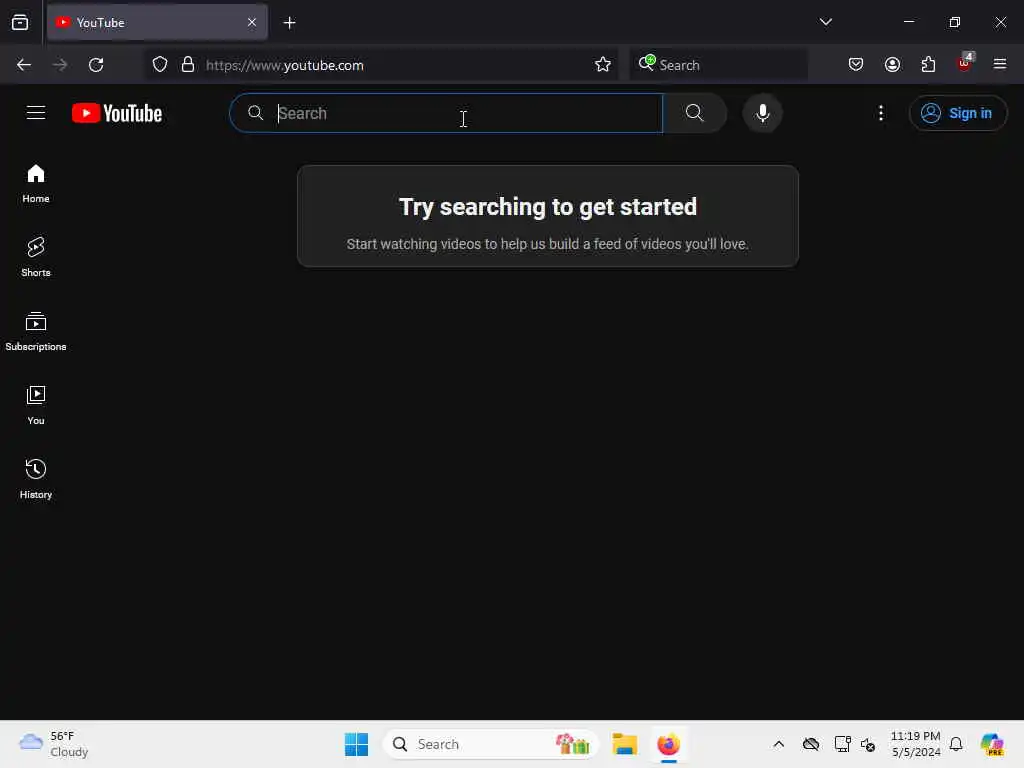Click the Sign in button

957,113
